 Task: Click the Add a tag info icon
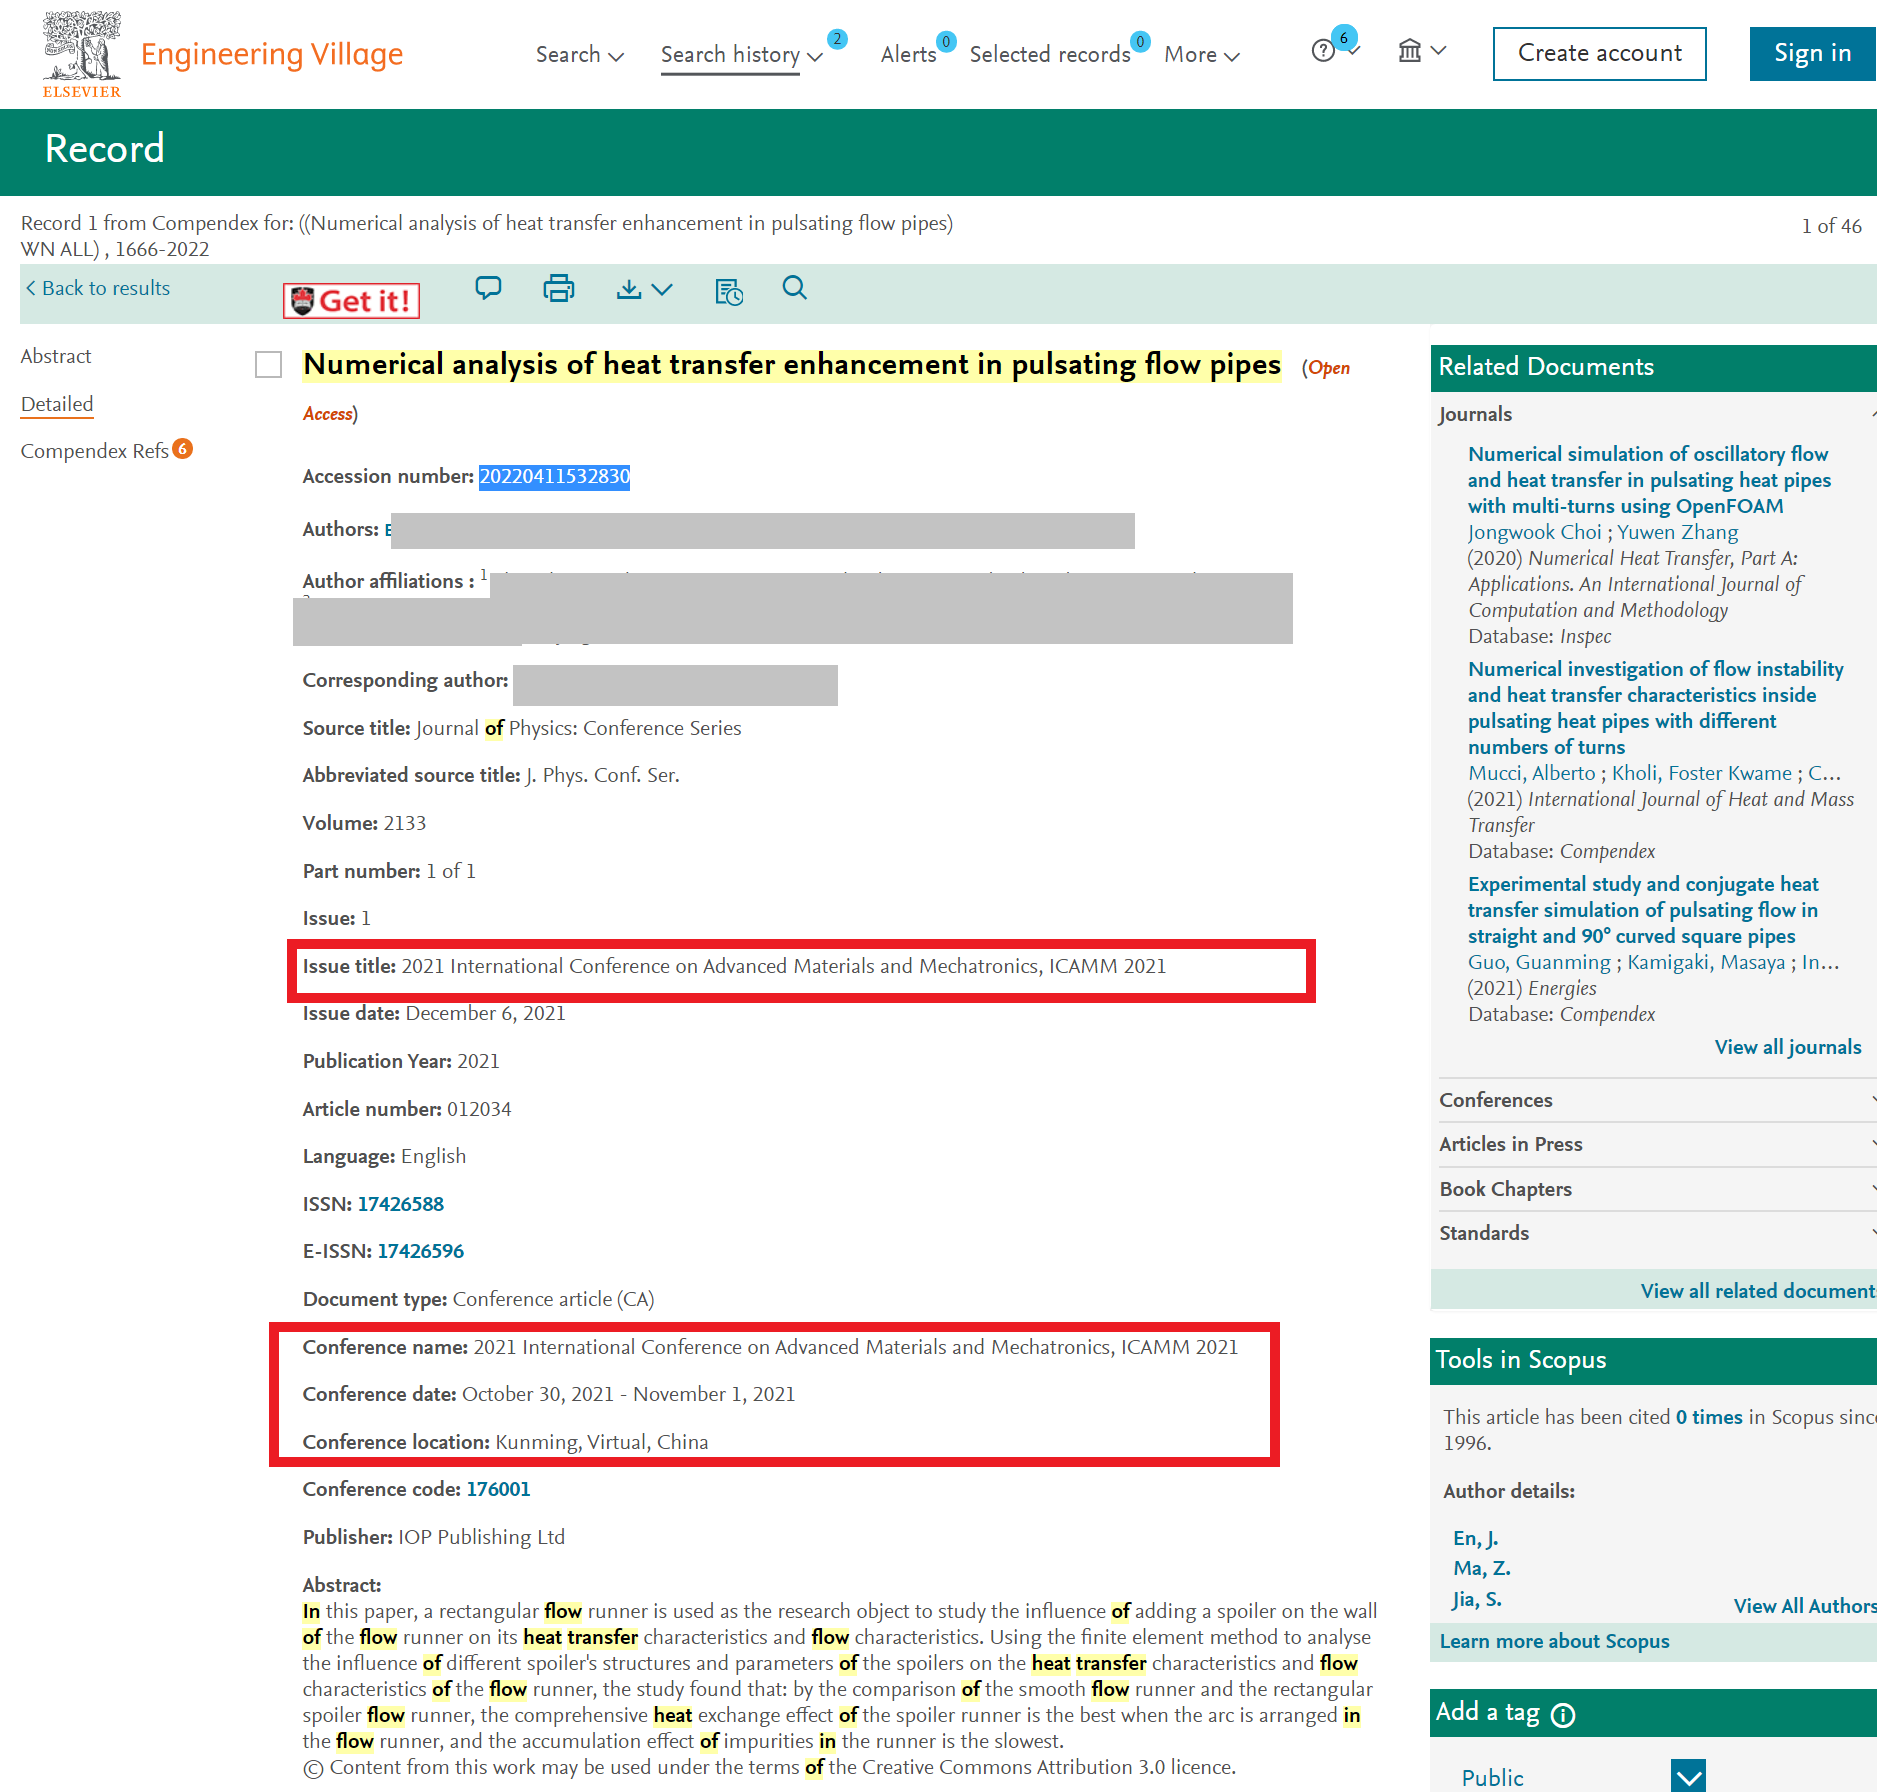(1563, 1715)
